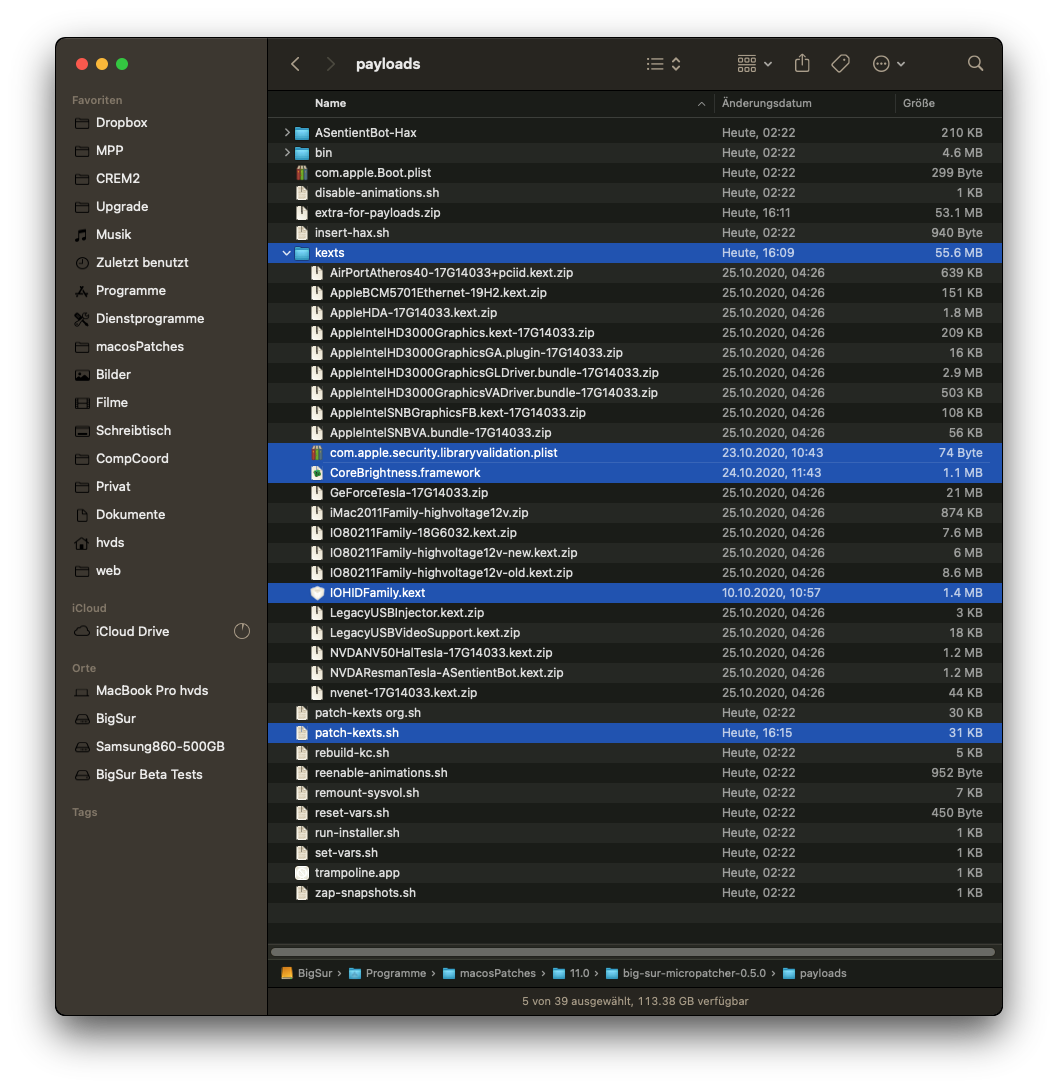Image resolution: width=1058 pixels, height=1089 pixels.
Task: Select patch-kexts.sh file
Action: pyautogui.click(x=635, y=733)
